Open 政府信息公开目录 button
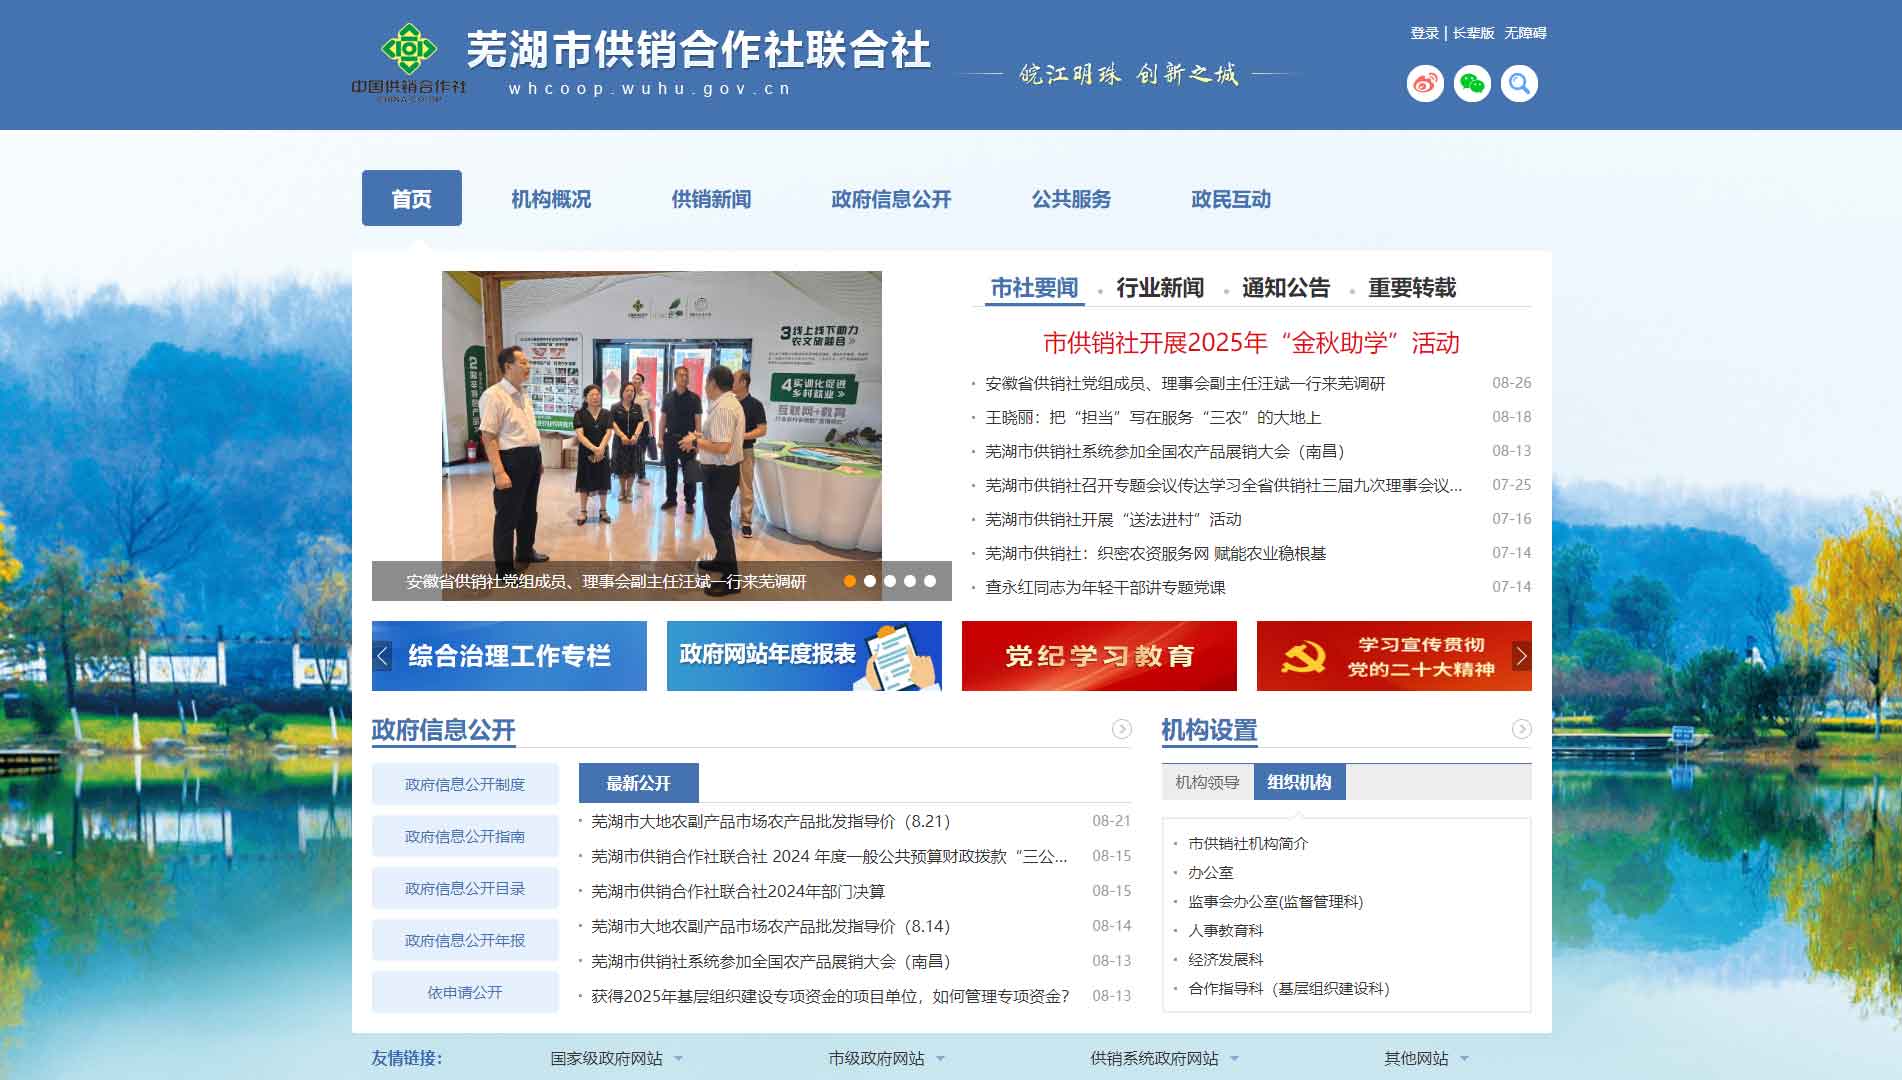1902x1080 pixels. (465, 888)
